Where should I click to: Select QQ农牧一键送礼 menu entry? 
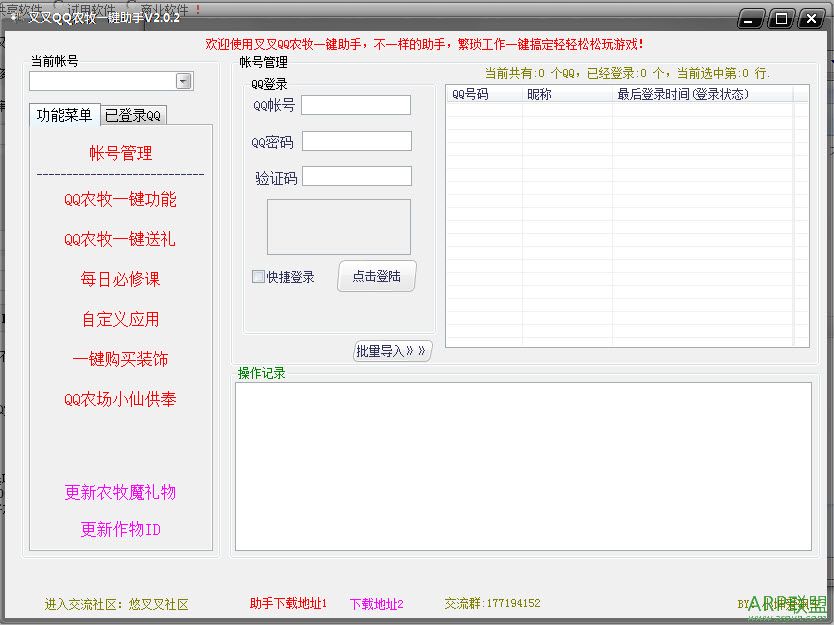click(120, 239)
